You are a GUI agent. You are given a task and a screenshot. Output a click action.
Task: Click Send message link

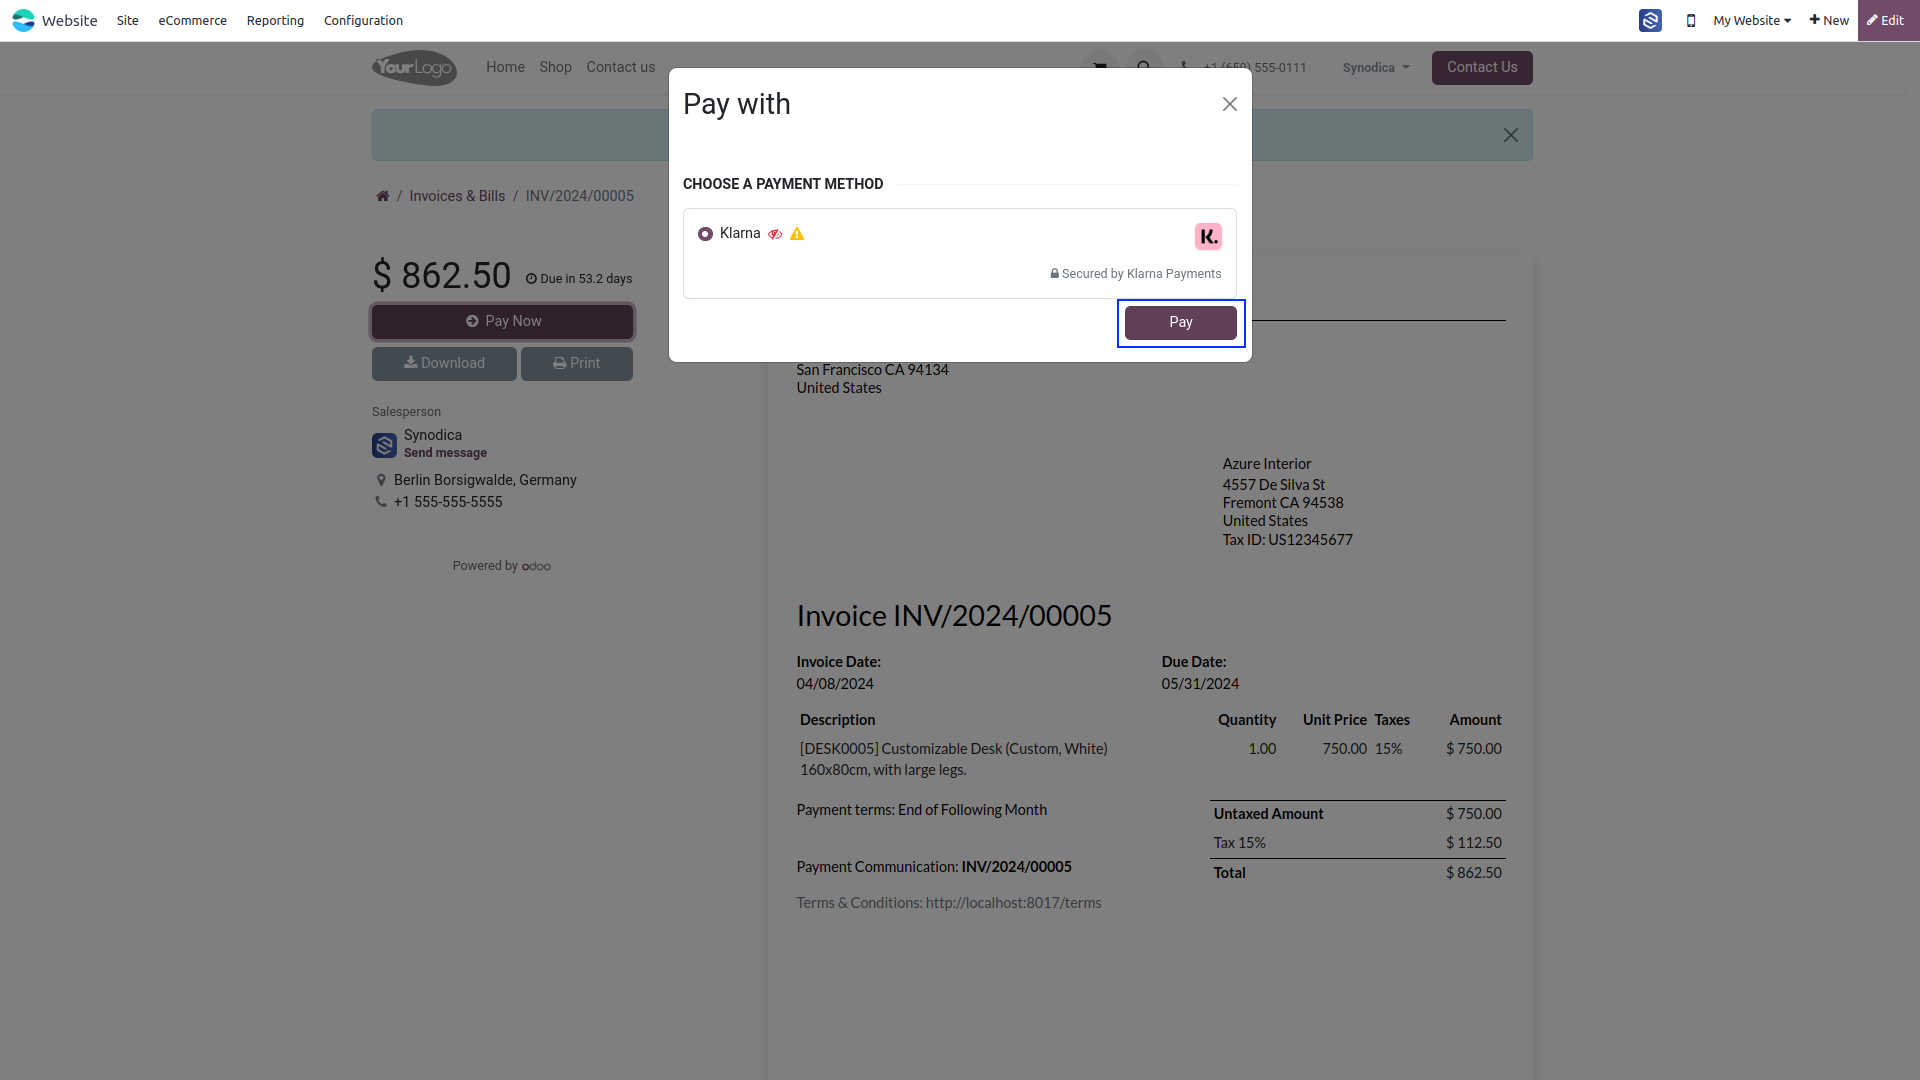point(445,453)
